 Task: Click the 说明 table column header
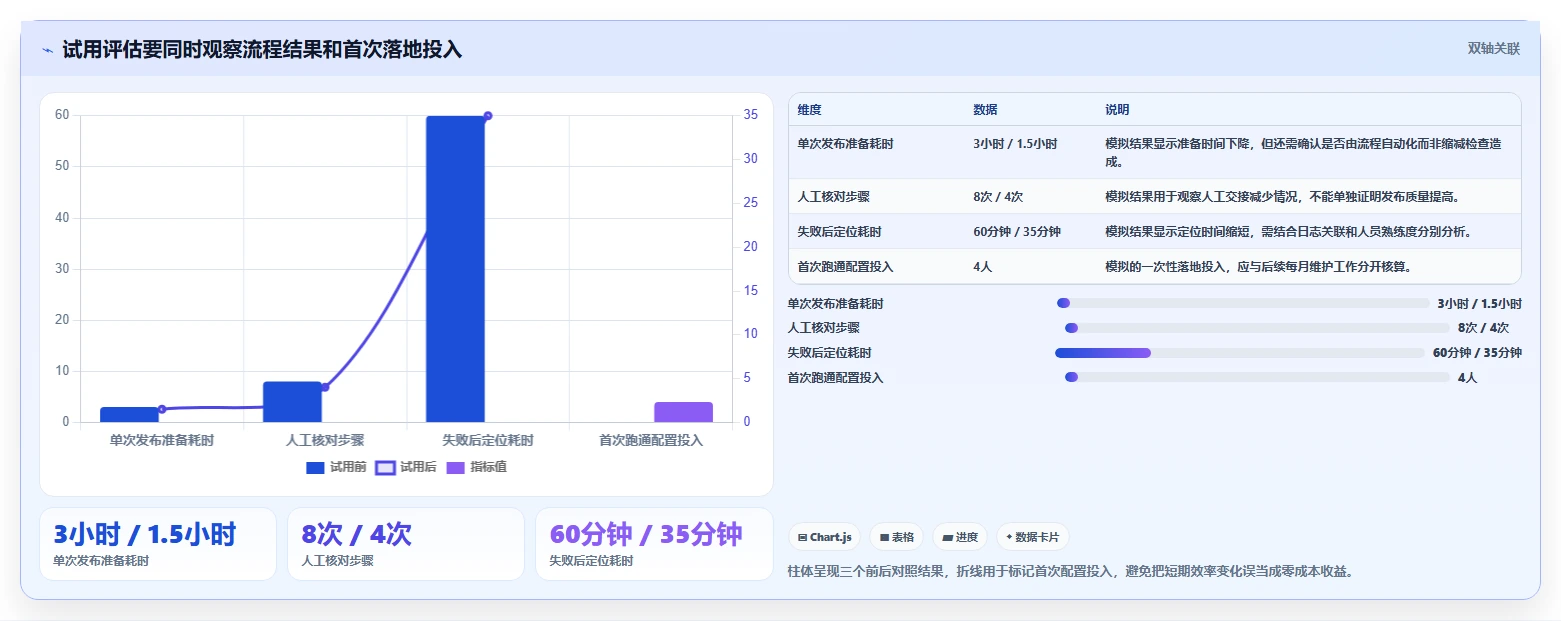[x=1117, y=110]
